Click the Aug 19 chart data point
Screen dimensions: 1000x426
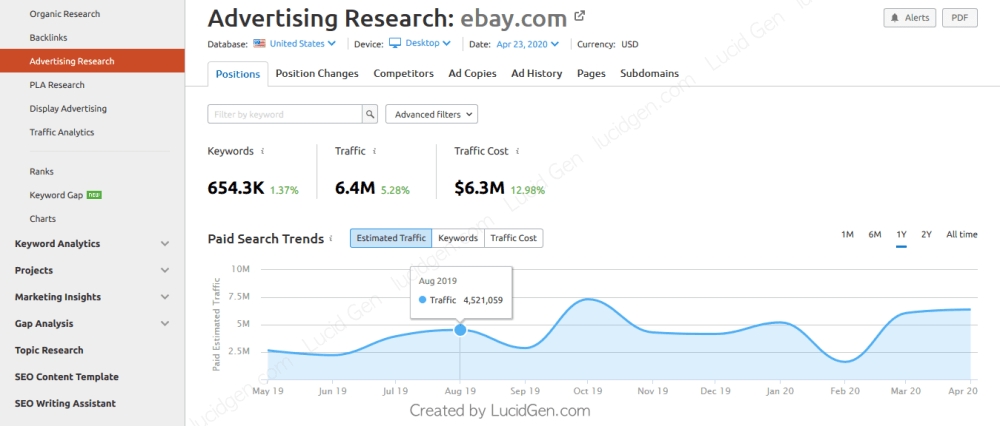[x=460, y=330]
